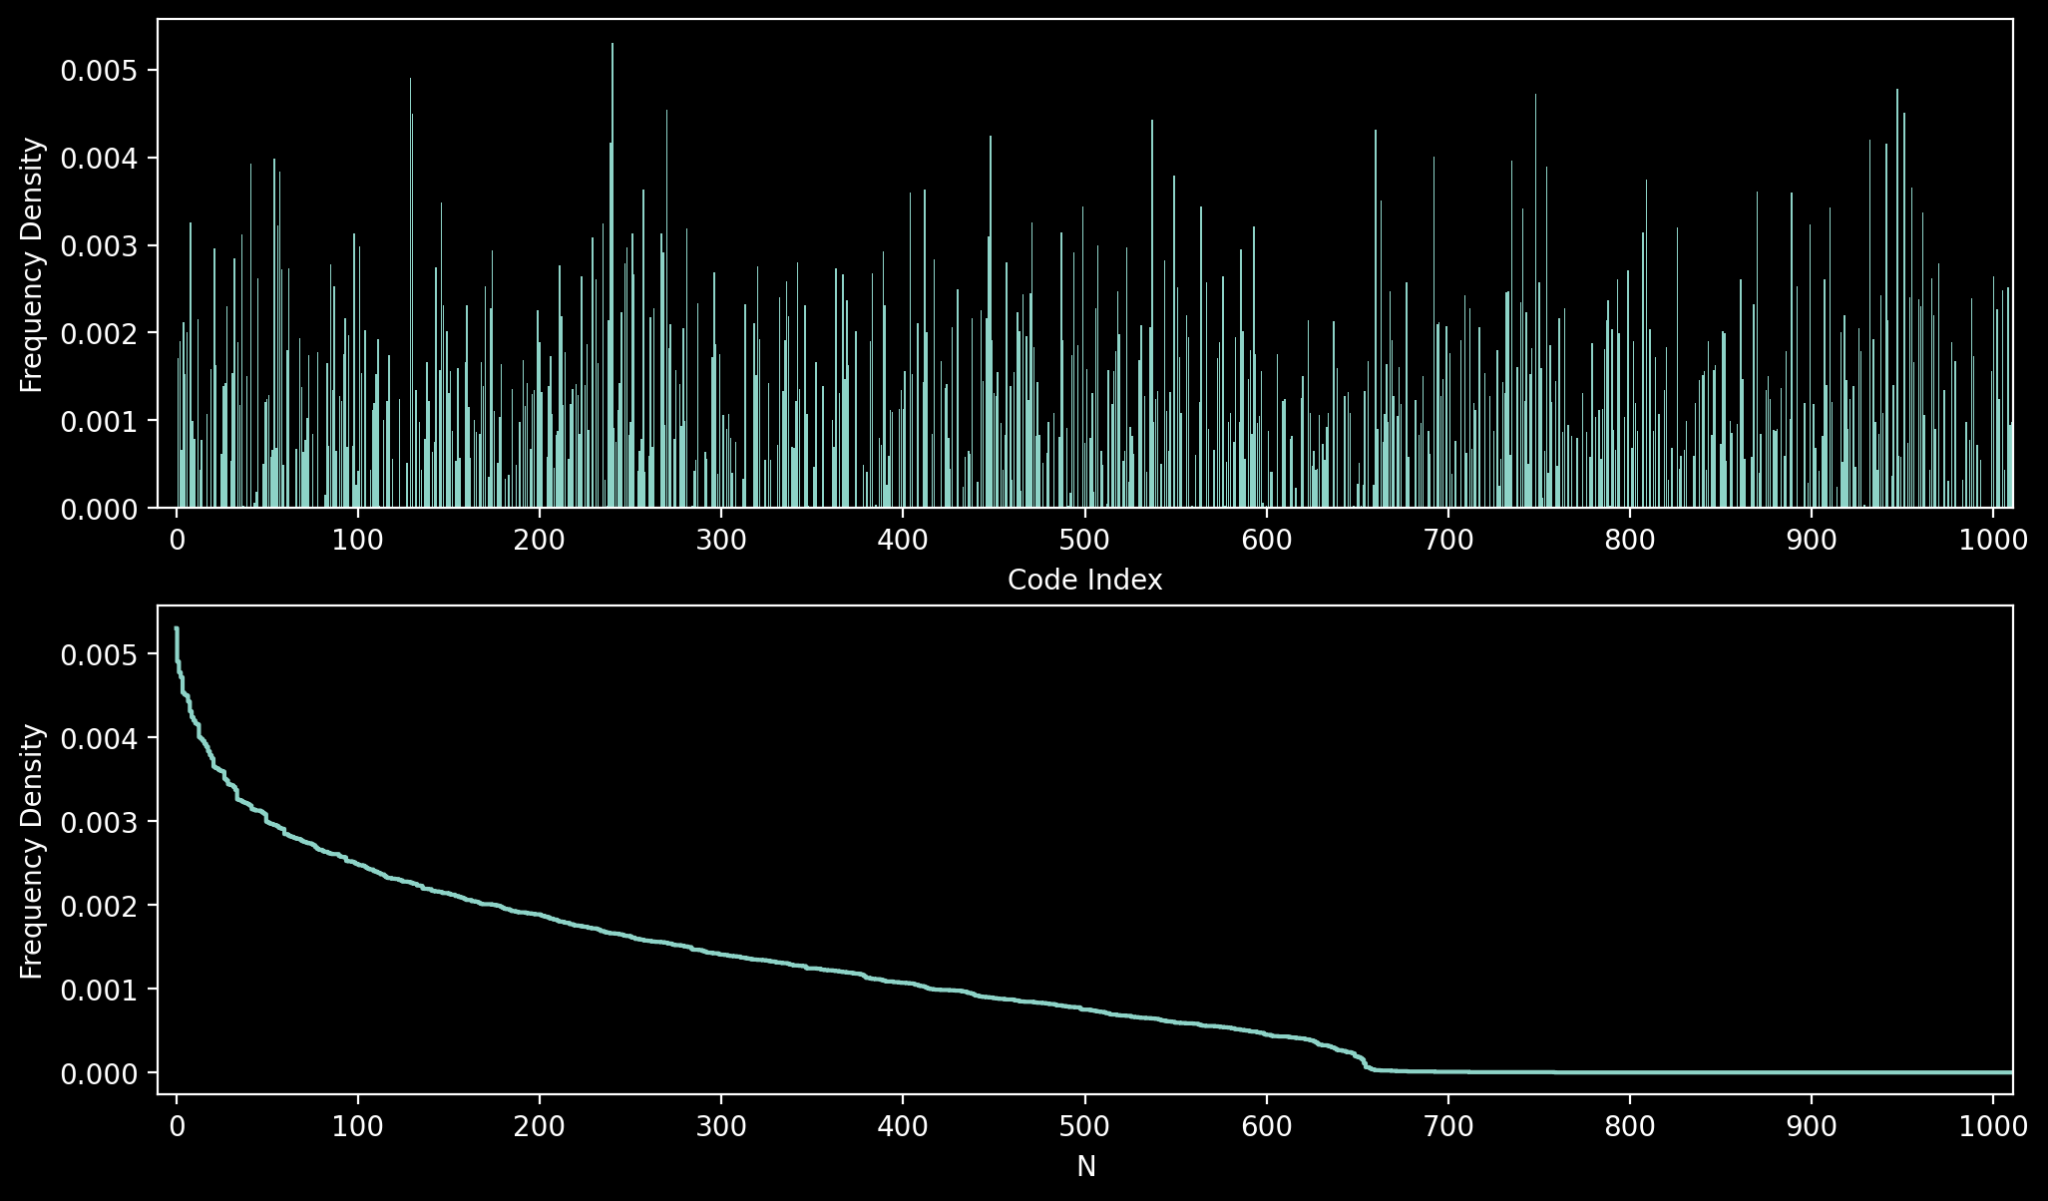Click the 0 tick on the N axis

click(177, 1127)
